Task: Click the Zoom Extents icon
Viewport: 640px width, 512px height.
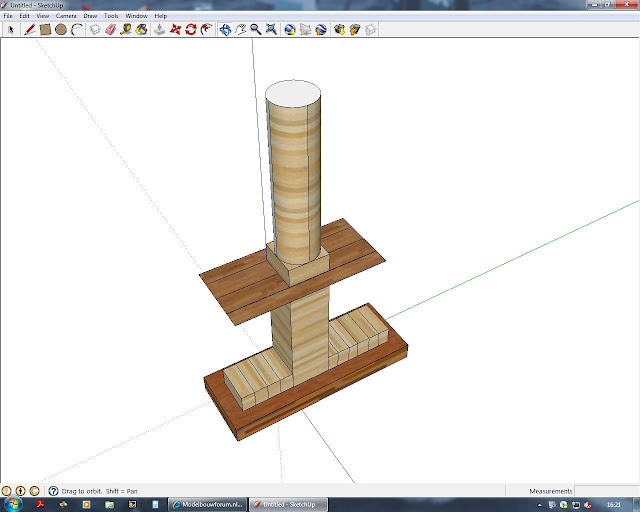Action: click(x=271, y=29)
